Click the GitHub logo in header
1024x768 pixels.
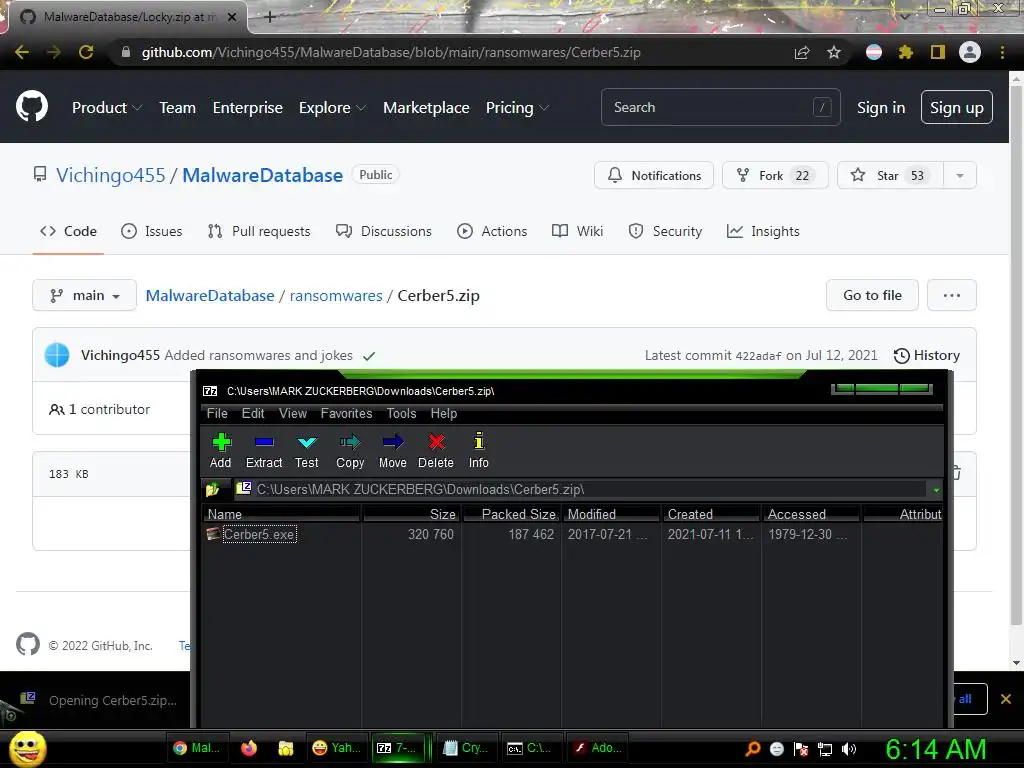coord(32,107)
